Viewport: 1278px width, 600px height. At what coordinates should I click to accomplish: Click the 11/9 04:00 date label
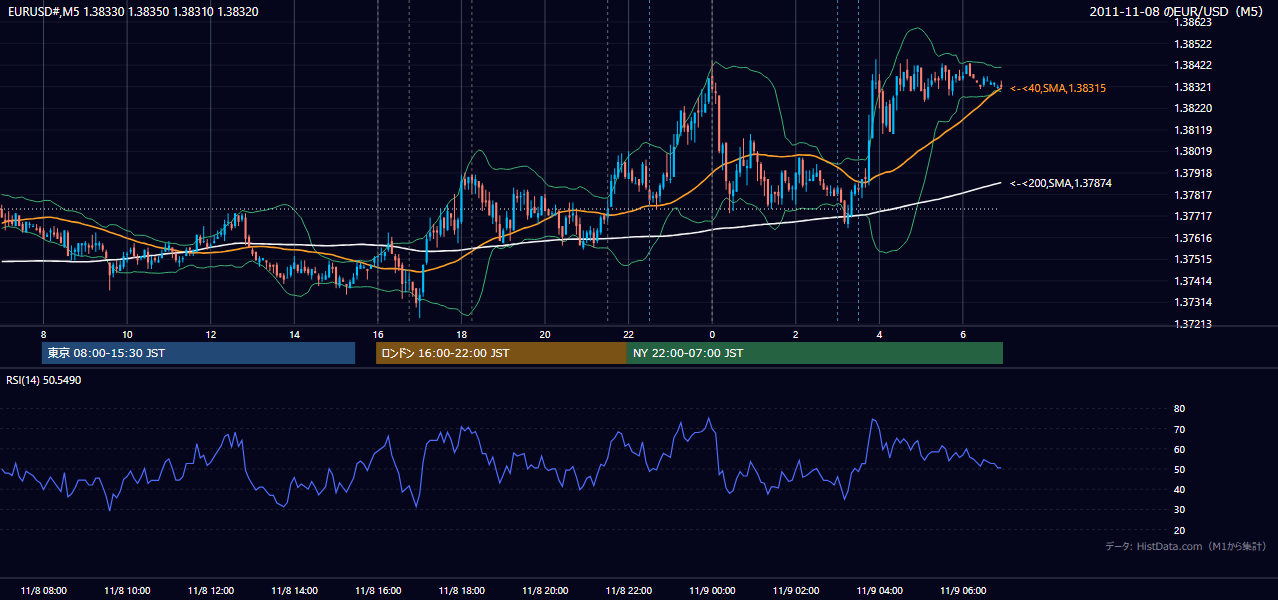(879, 591)
